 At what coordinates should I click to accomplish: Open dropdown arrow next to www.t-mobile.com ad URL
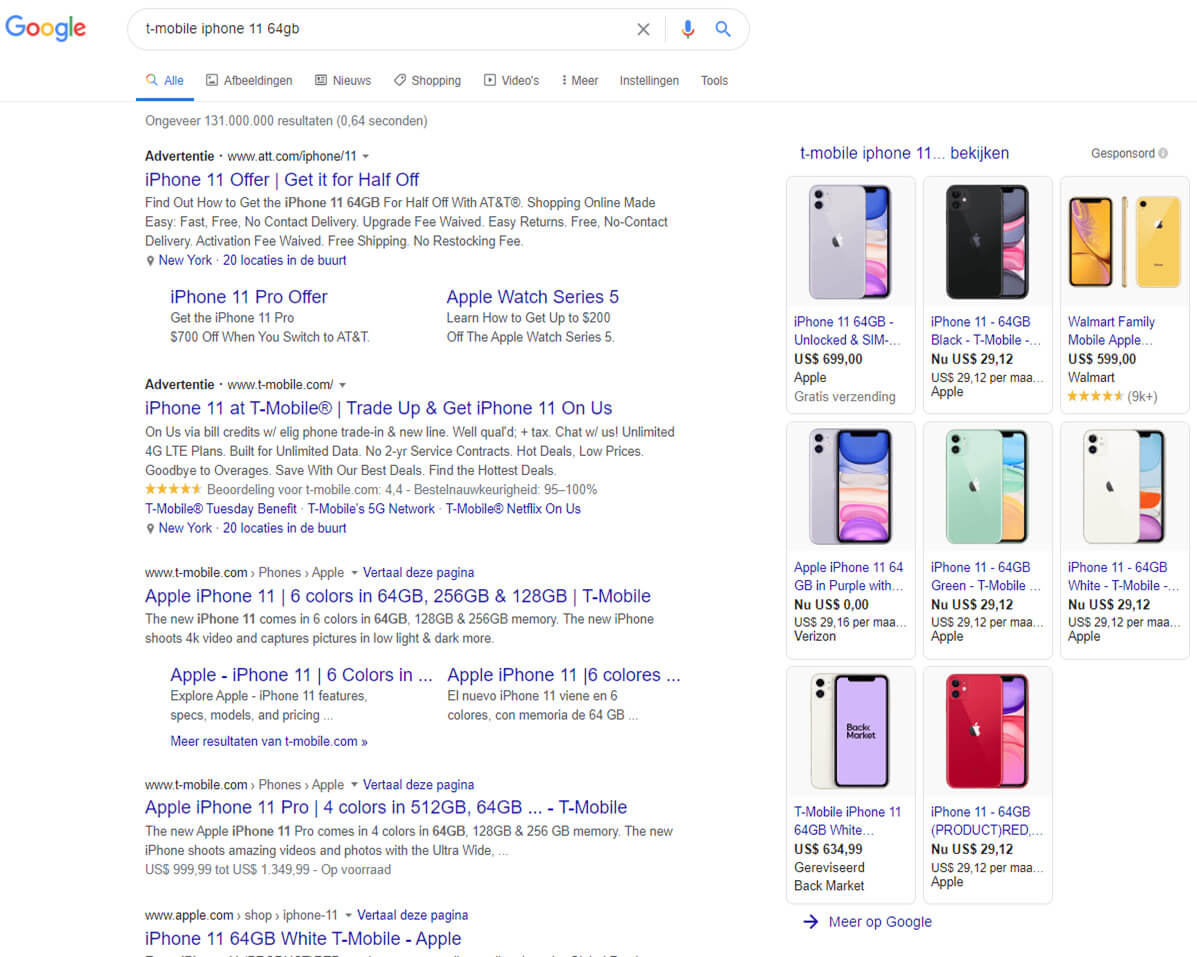[x=342, y=385]
